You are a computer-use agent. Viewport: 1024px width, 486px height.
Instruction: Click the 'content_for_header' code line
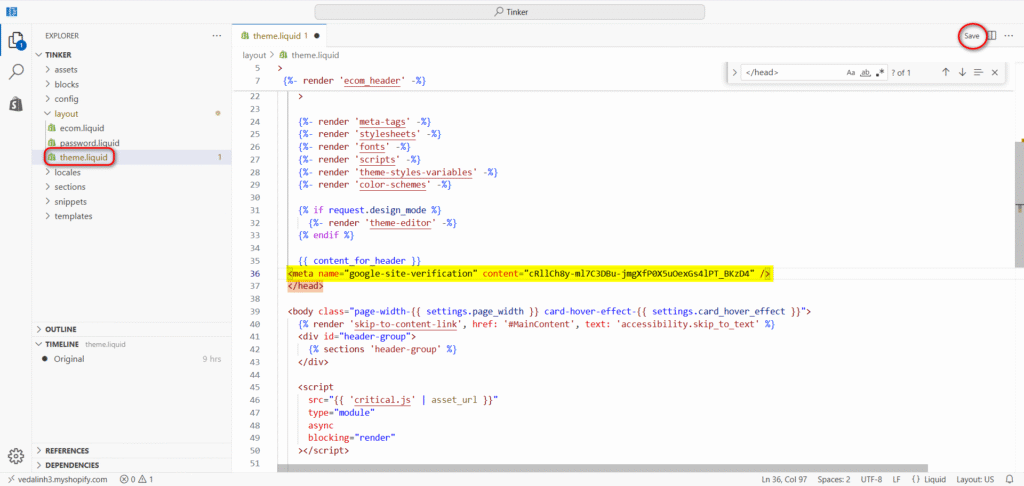tap(359, 261)
